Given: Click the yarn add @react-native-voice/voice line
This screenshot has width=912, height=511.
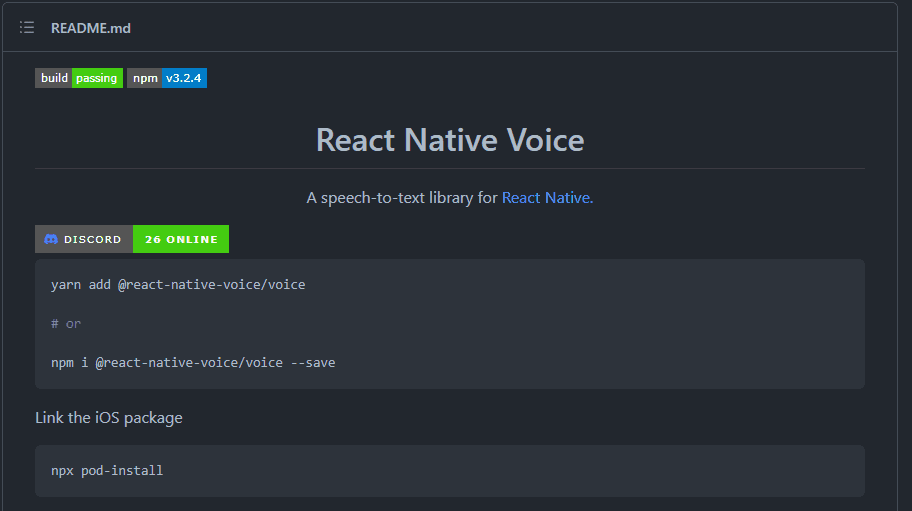Looking at the screenshot, I should [x=178, y=284].
